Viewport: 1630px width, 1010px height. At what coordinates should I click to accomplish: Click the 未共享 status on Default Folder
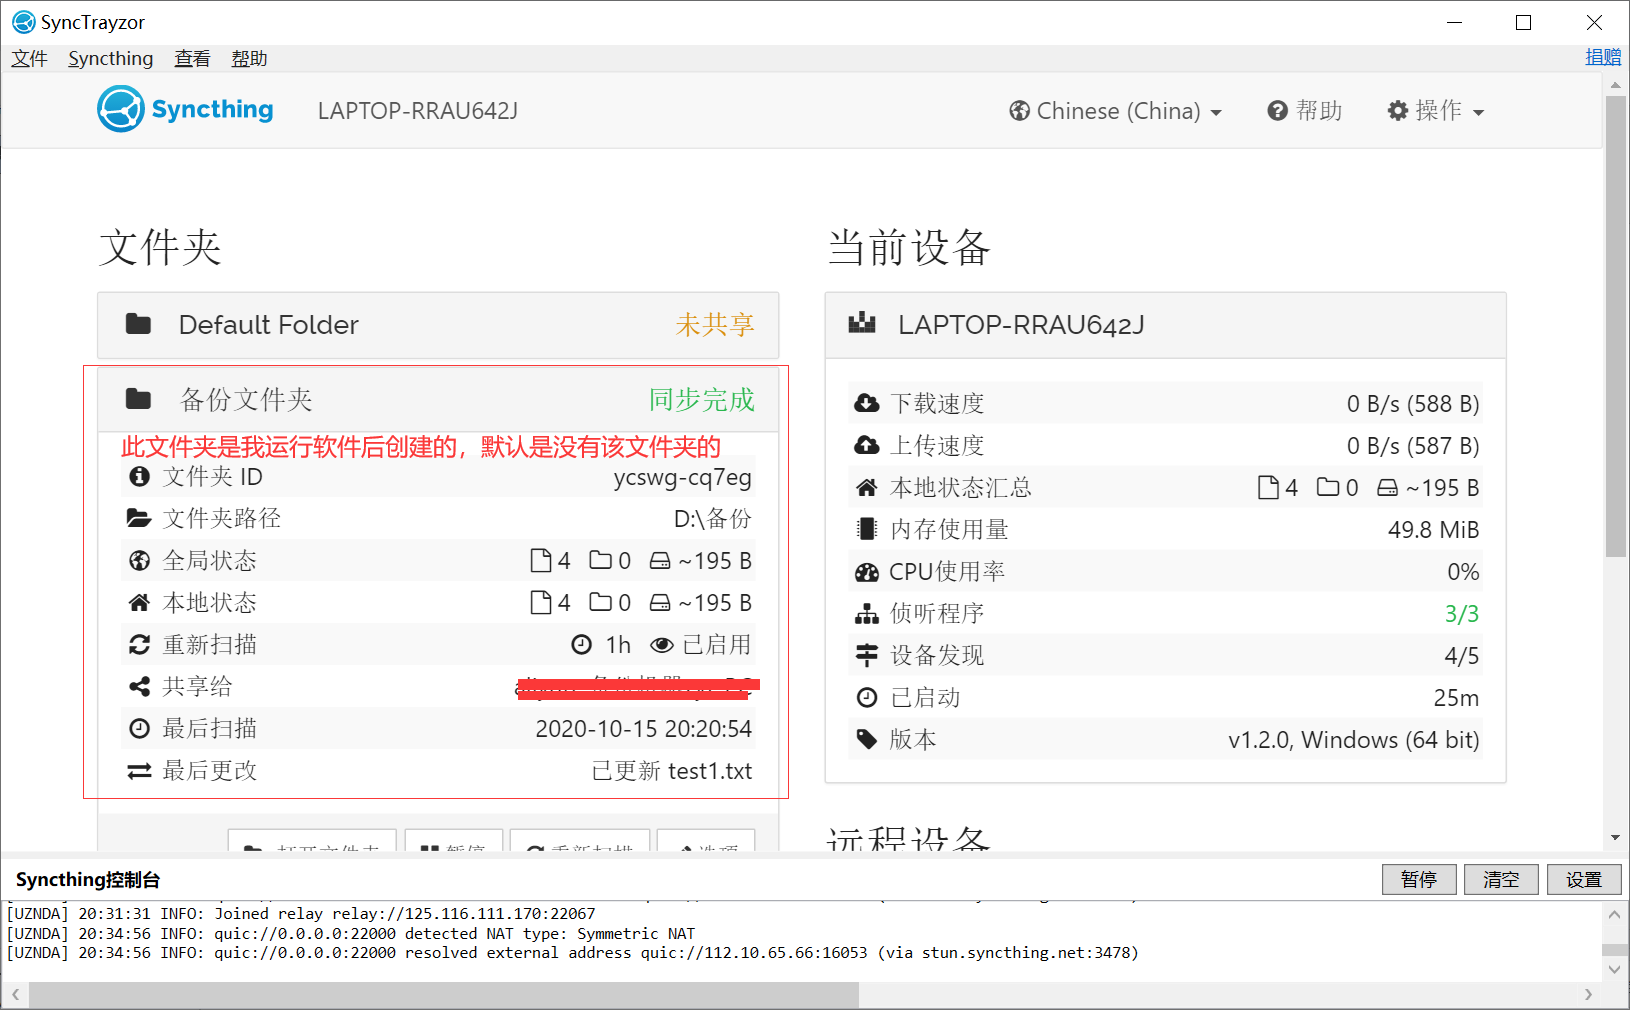(715, 325)
